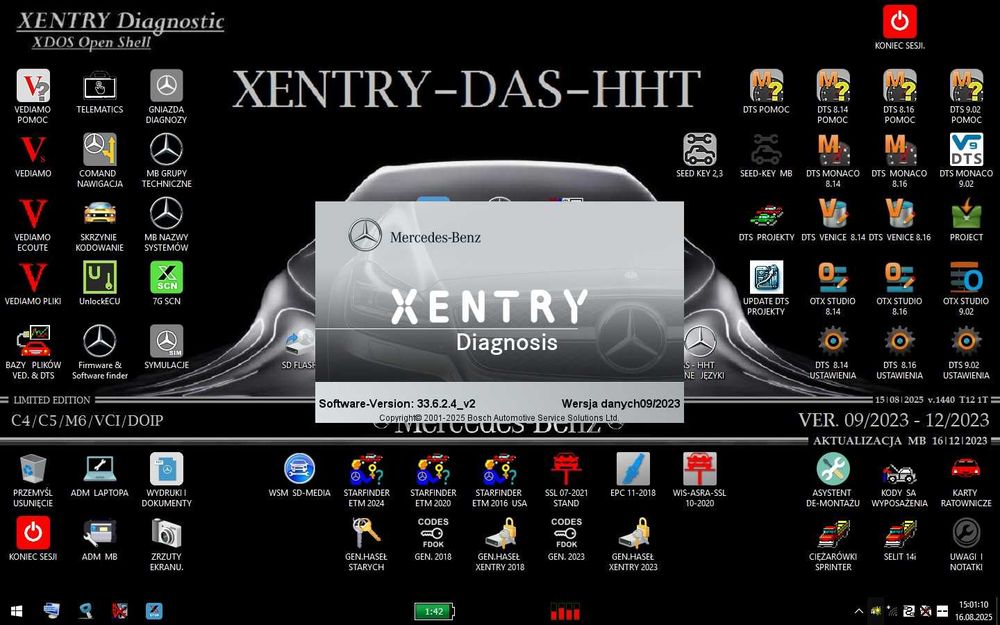Open GEN.HASEŁ STARYCH keys icon
This screenshot has height=625, width=1000.
click(366, 533)
